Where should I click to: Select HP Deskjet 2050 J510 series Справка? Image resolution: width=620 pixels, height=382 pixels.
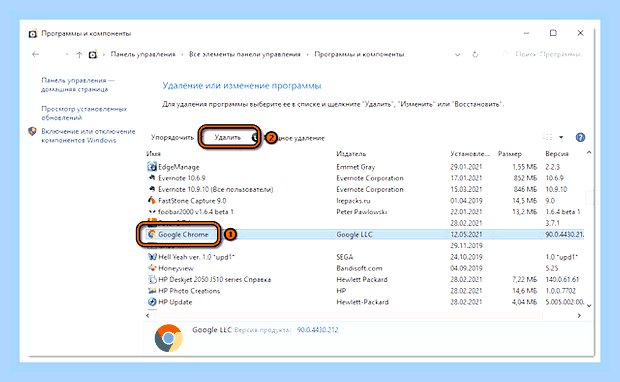(364, 280)
